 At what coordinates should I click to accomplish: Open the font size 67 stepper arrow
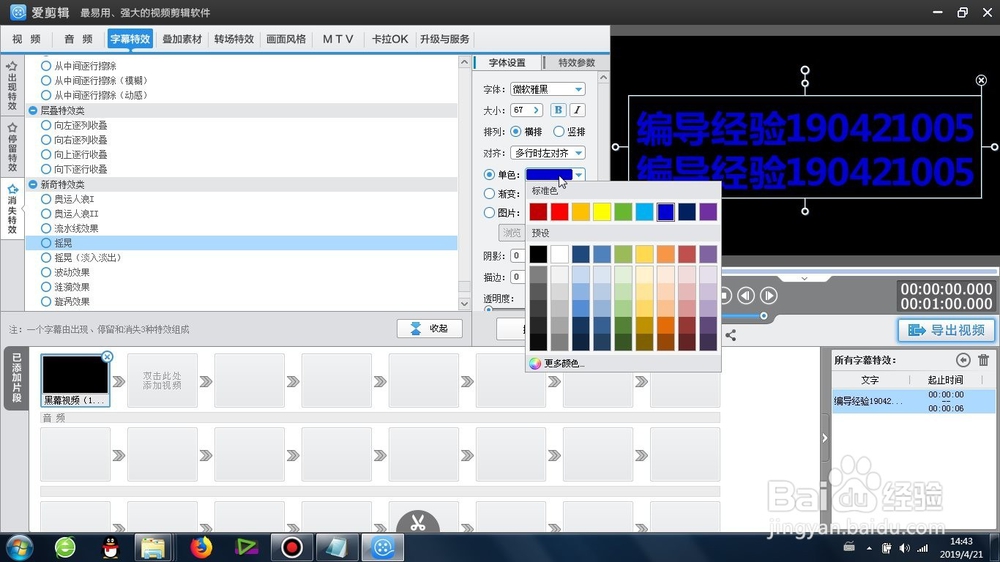click(x=536, y=110)
